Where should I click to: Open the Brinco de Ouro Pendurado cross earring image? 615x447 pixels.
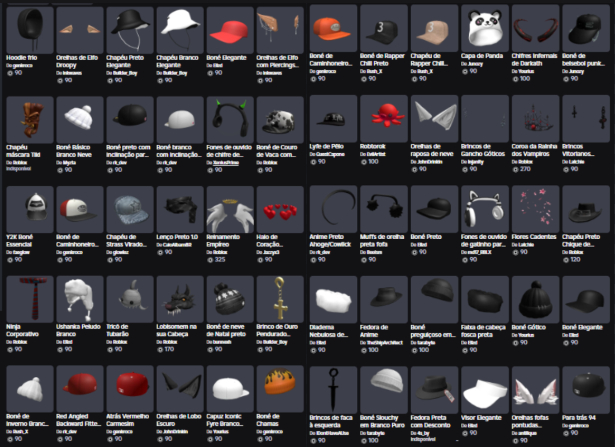click(x=280, y=299)
